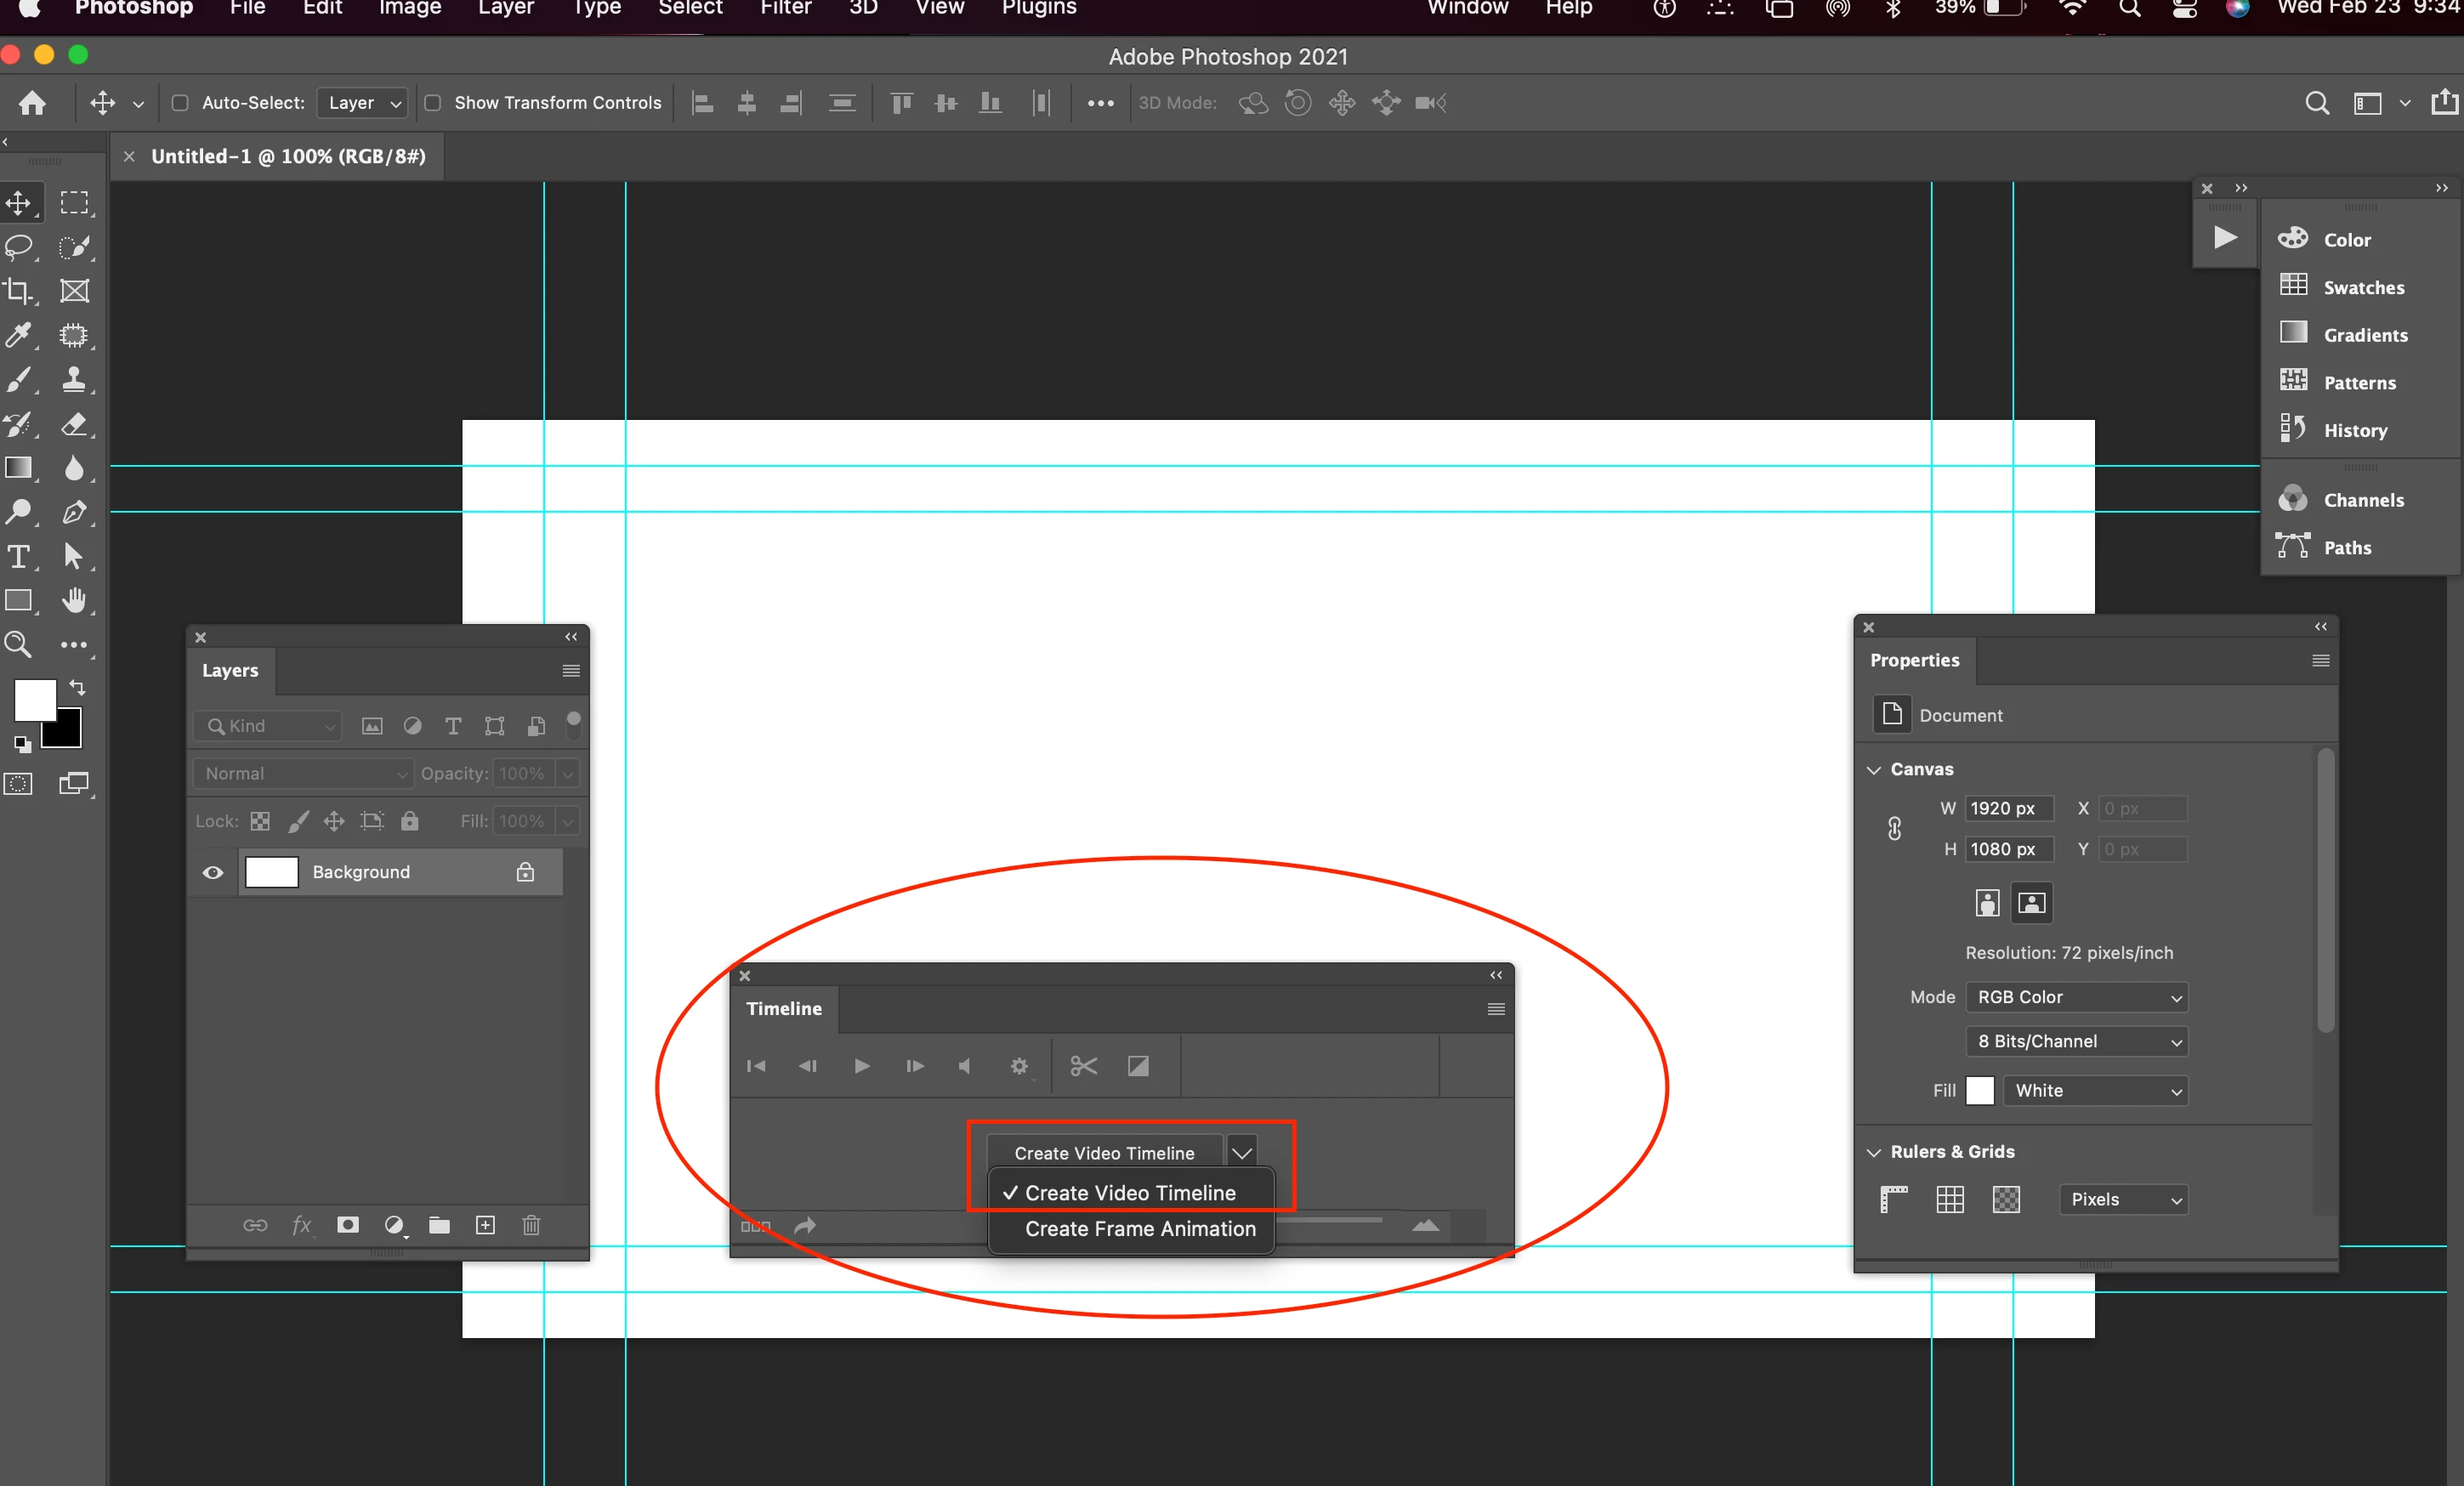Choose Create Frame Animation option
Screen dimensions: 2464x1486
pos(1139,1229)
